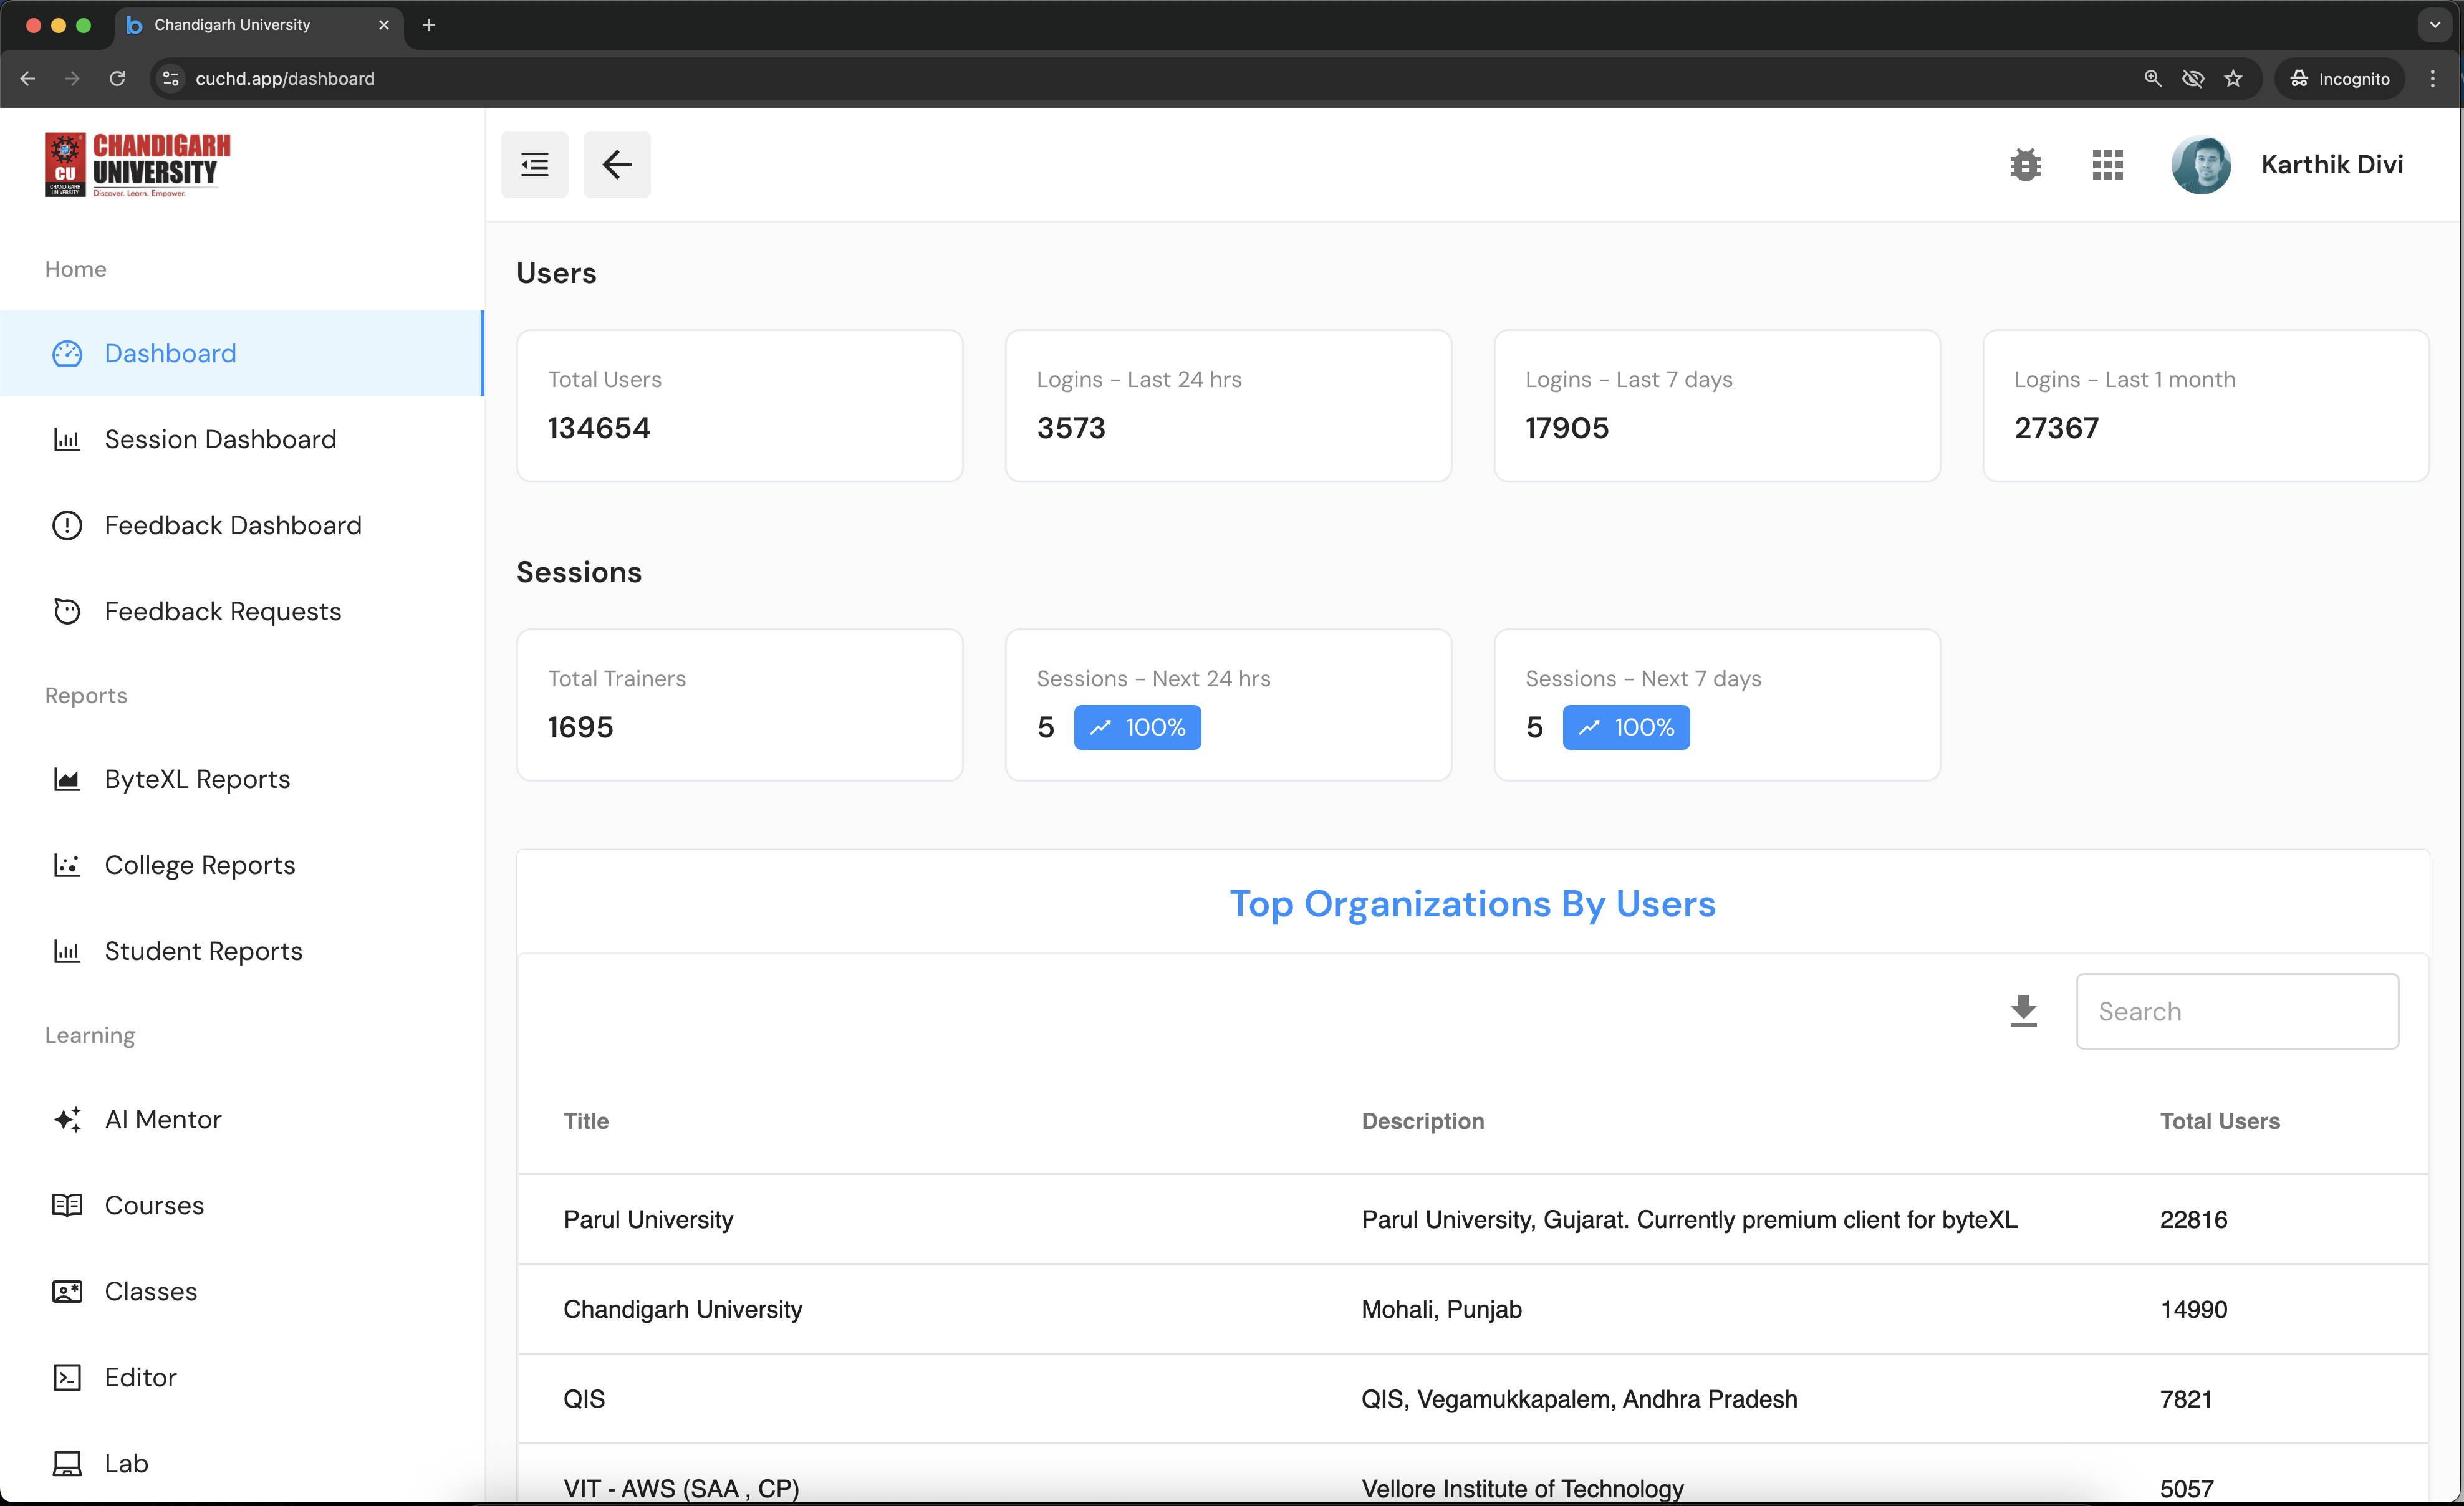
Task: Click the College Reports scatter-chart icon
Action: click(x=67, y=865)
